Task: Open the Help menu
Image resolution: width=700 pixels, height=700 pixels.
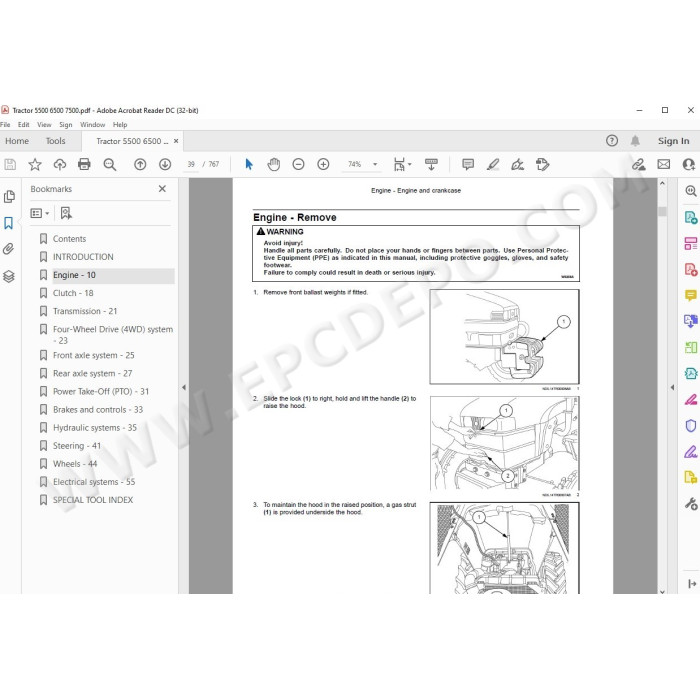Action: coord(120,125)
